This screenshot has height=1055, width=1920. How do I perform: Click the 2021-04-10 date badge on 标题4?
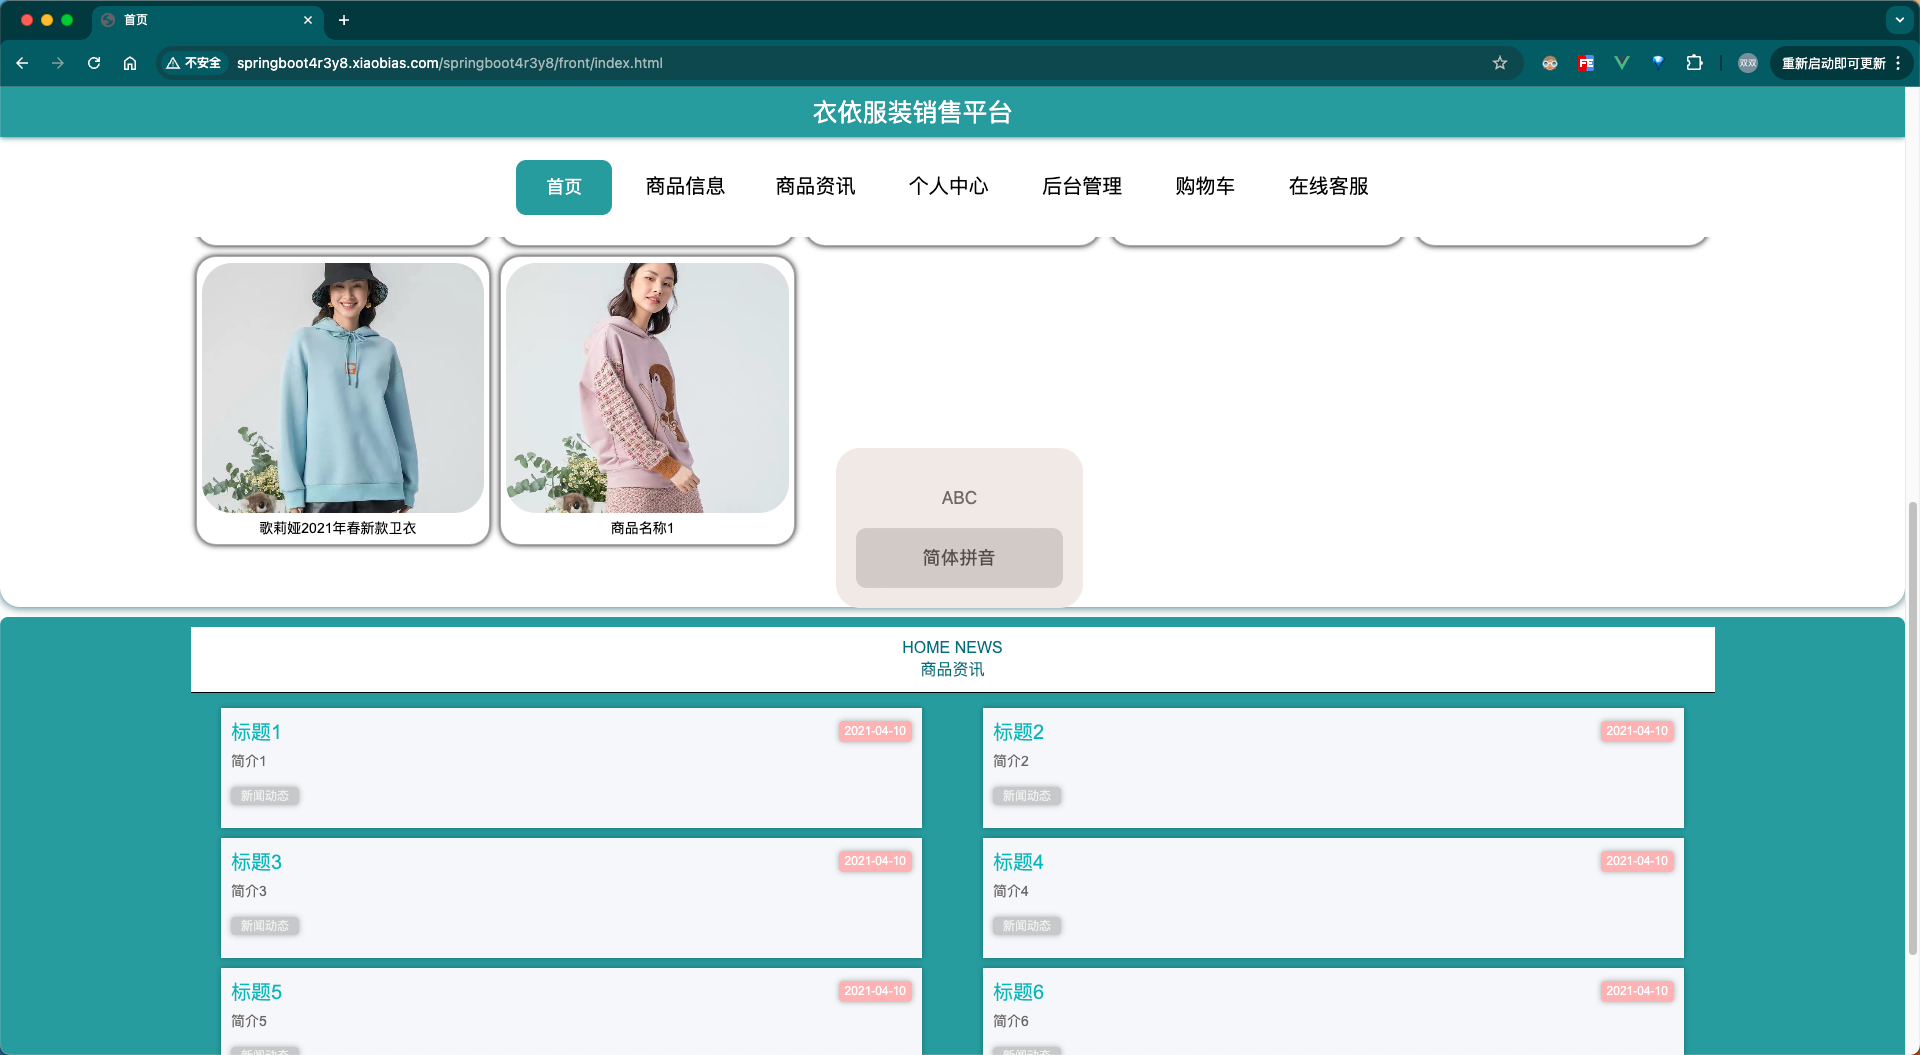click(1637, 861)
